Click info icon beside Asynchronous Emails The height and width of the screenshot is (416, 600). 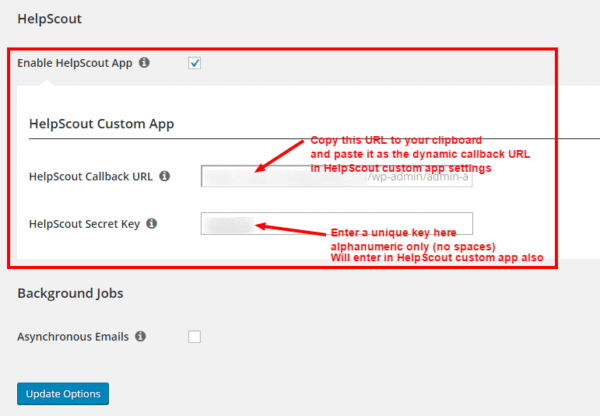point(140,336)
